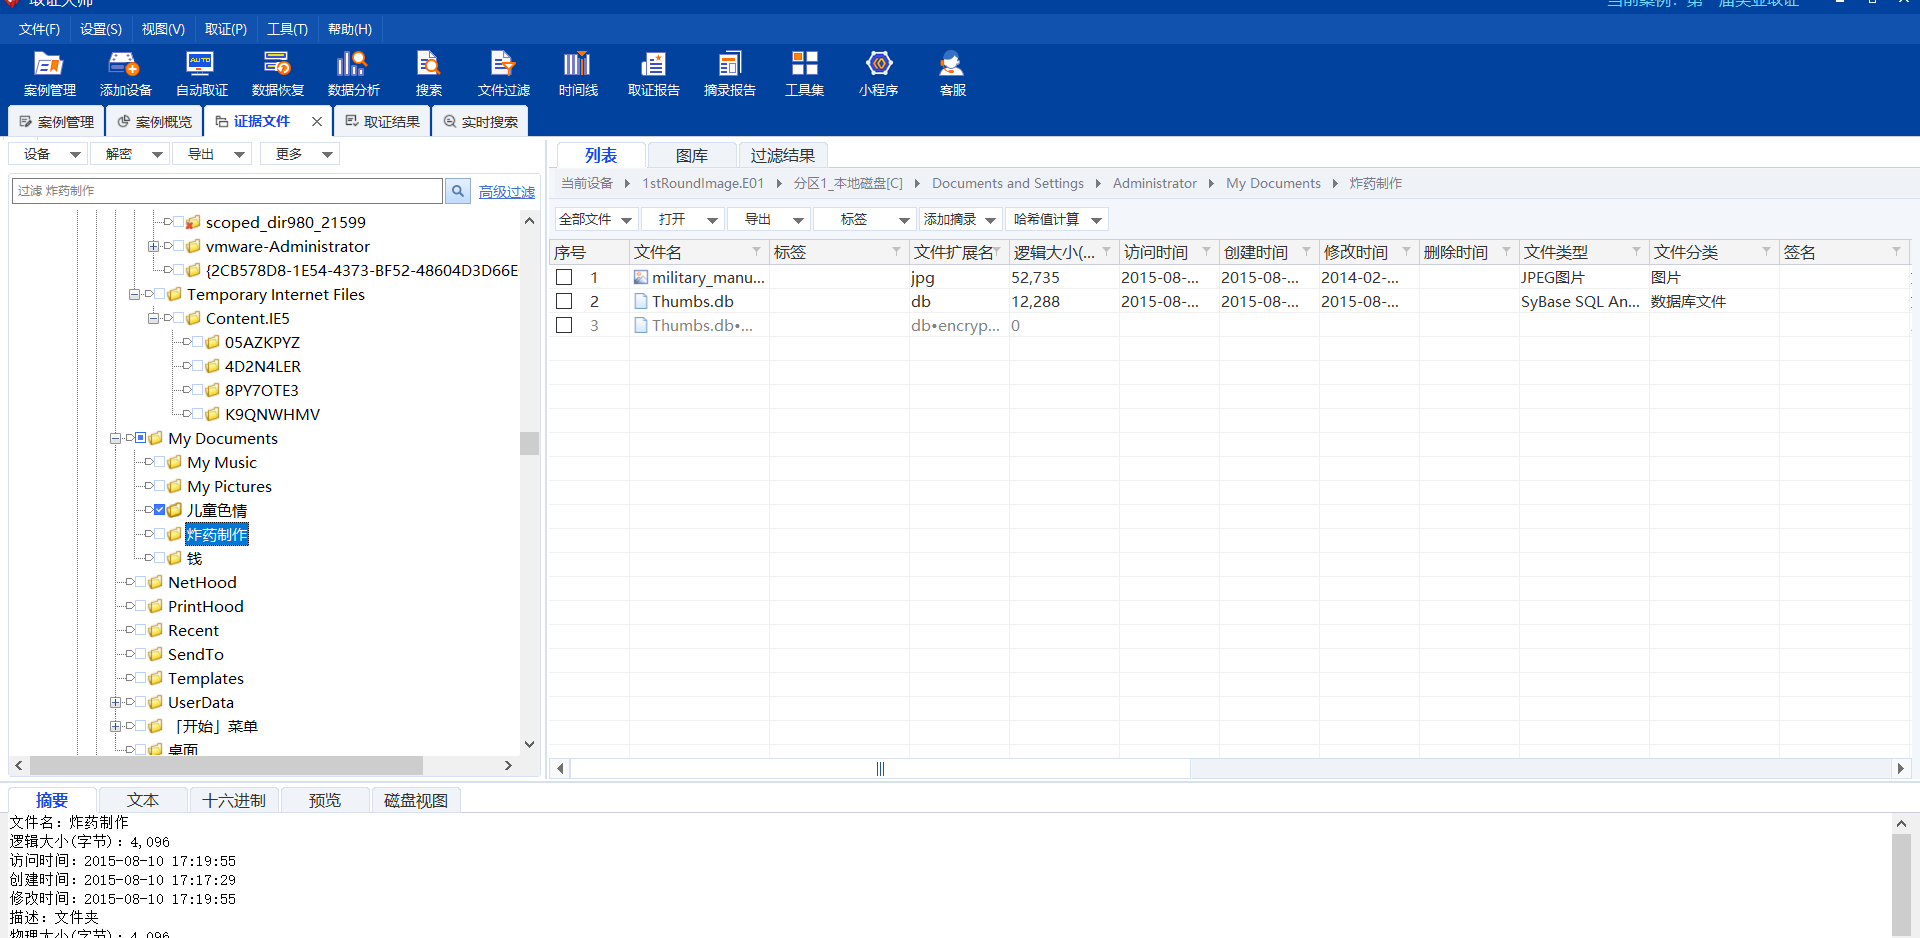The height and width of the screenshot is (938, 1920).
Task: Open the 工具(T) menu
Action: point(287,29)
